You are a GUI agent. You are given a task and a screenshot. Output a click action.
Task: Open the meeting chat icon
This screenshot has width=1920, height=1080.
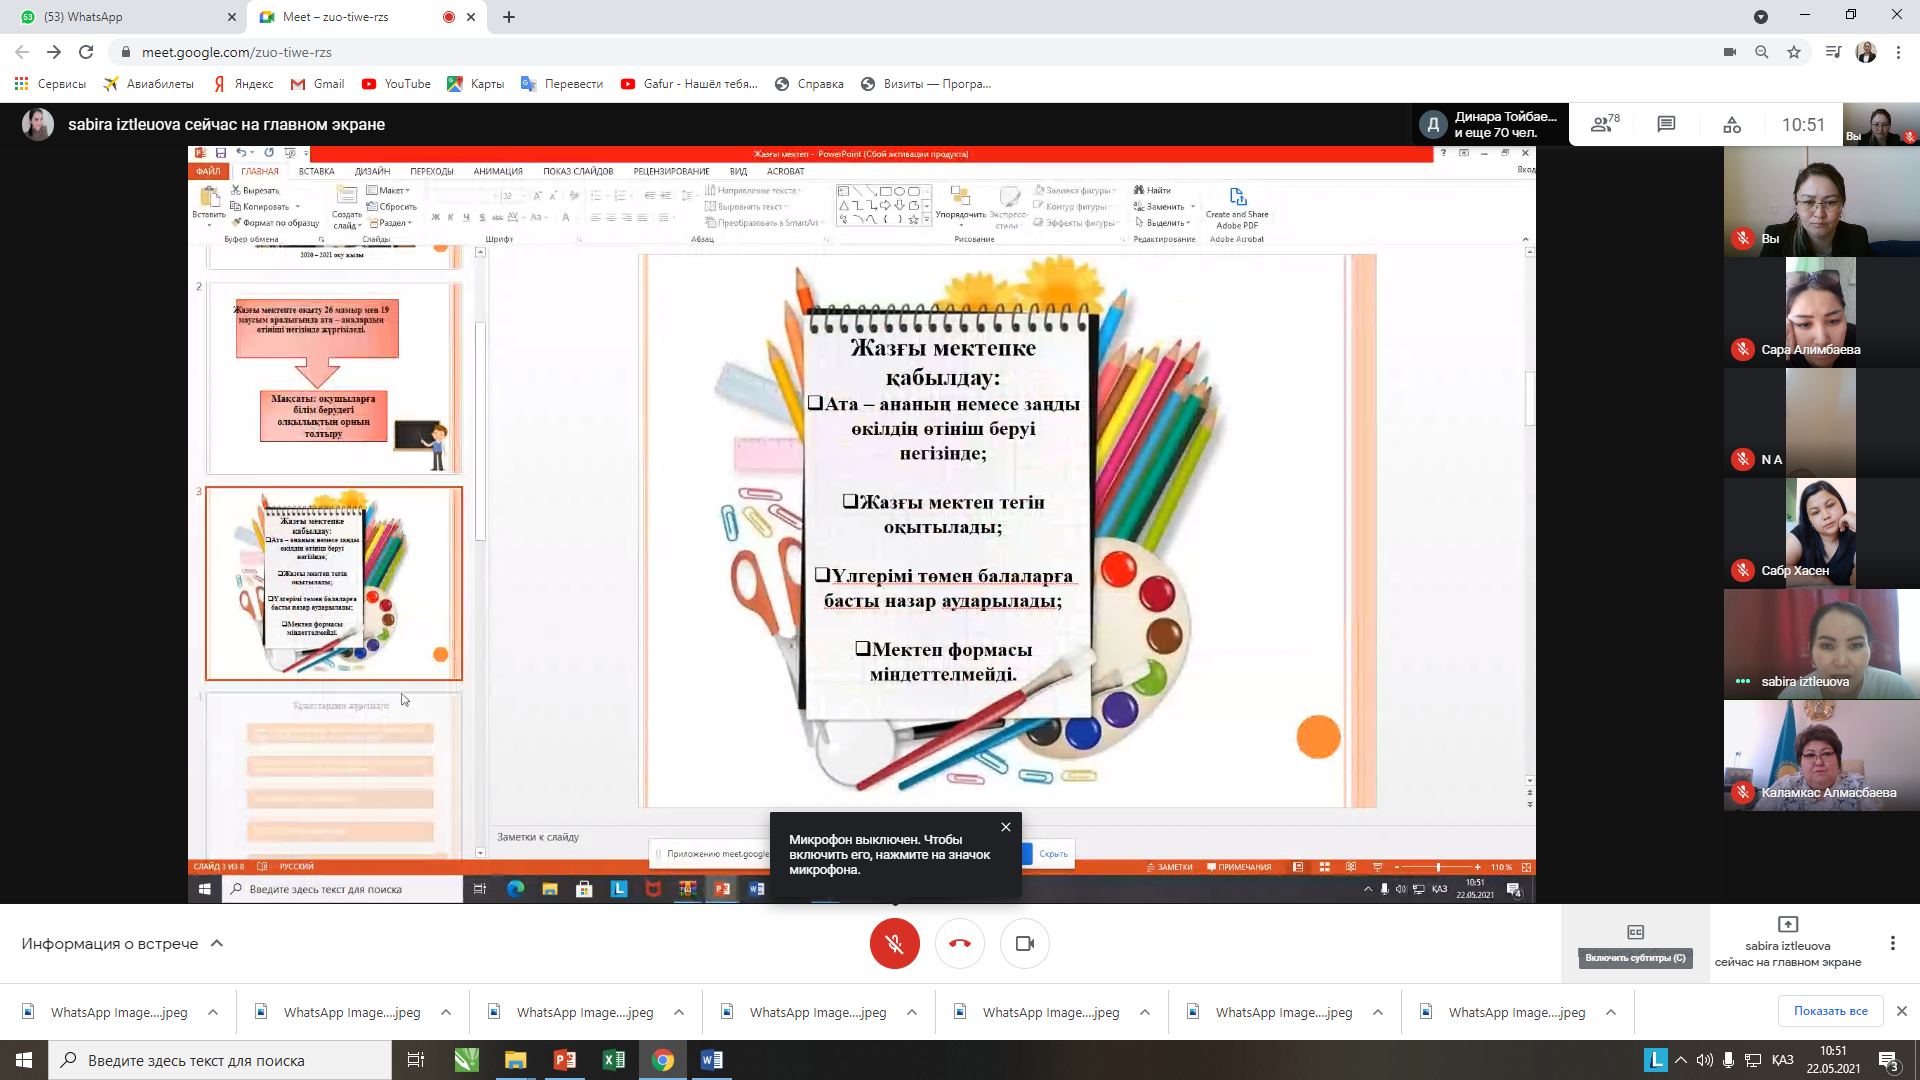pyautogui.click(x=1666, y=124)
